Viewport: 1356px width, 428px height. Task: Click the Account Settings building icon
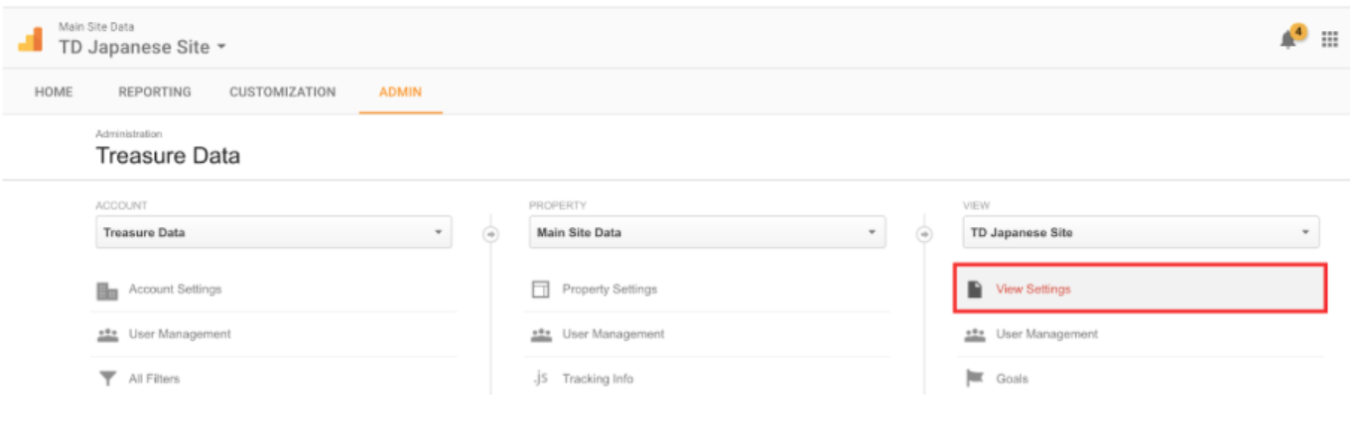pyautogui.click(x=107, y=290)
